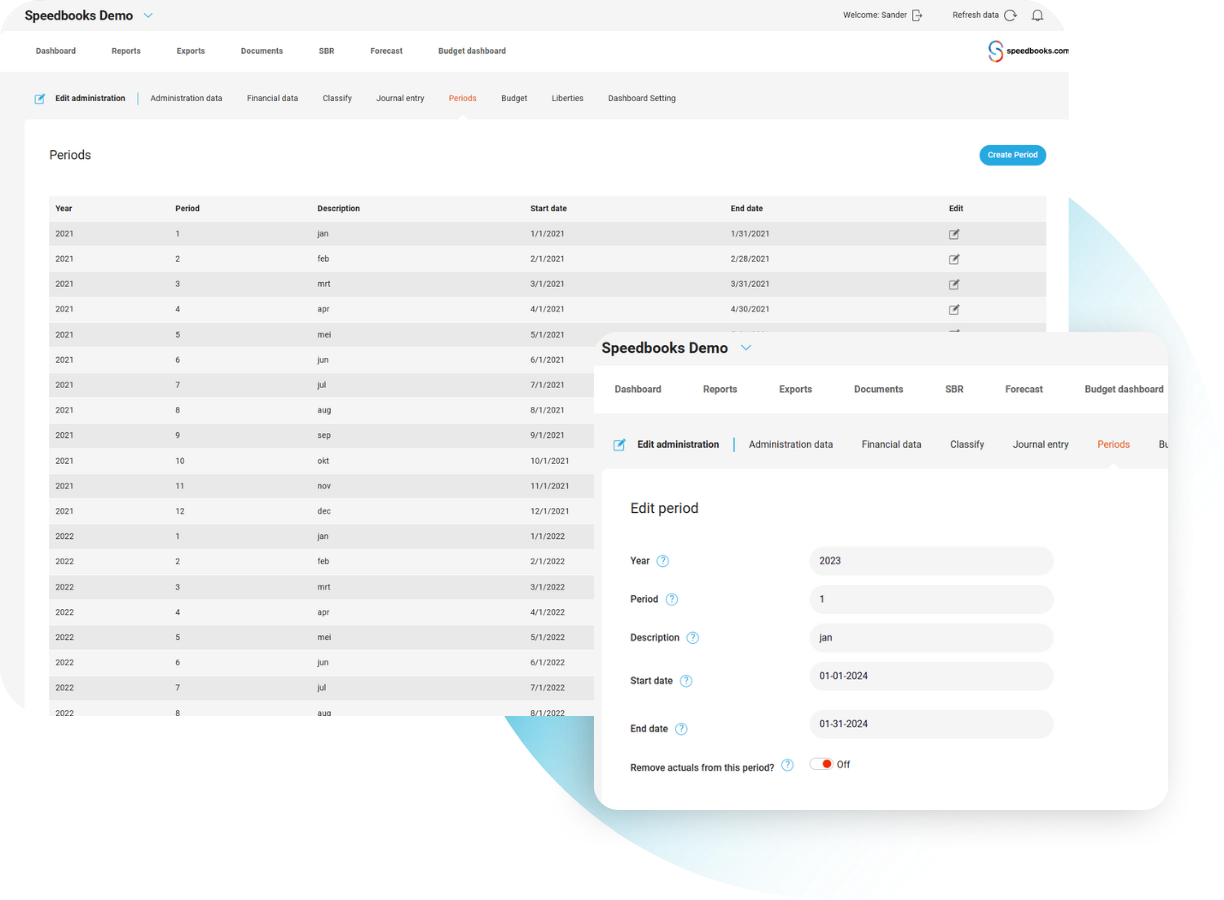Click the speedbooks.com logo
This screenshot has height=900, width=1224.
(x=1027, y=51)
